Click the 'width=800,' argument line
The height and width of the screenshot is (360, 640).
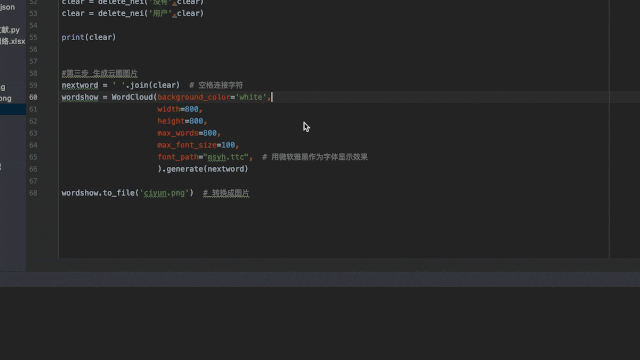click(x=180, y=109)
